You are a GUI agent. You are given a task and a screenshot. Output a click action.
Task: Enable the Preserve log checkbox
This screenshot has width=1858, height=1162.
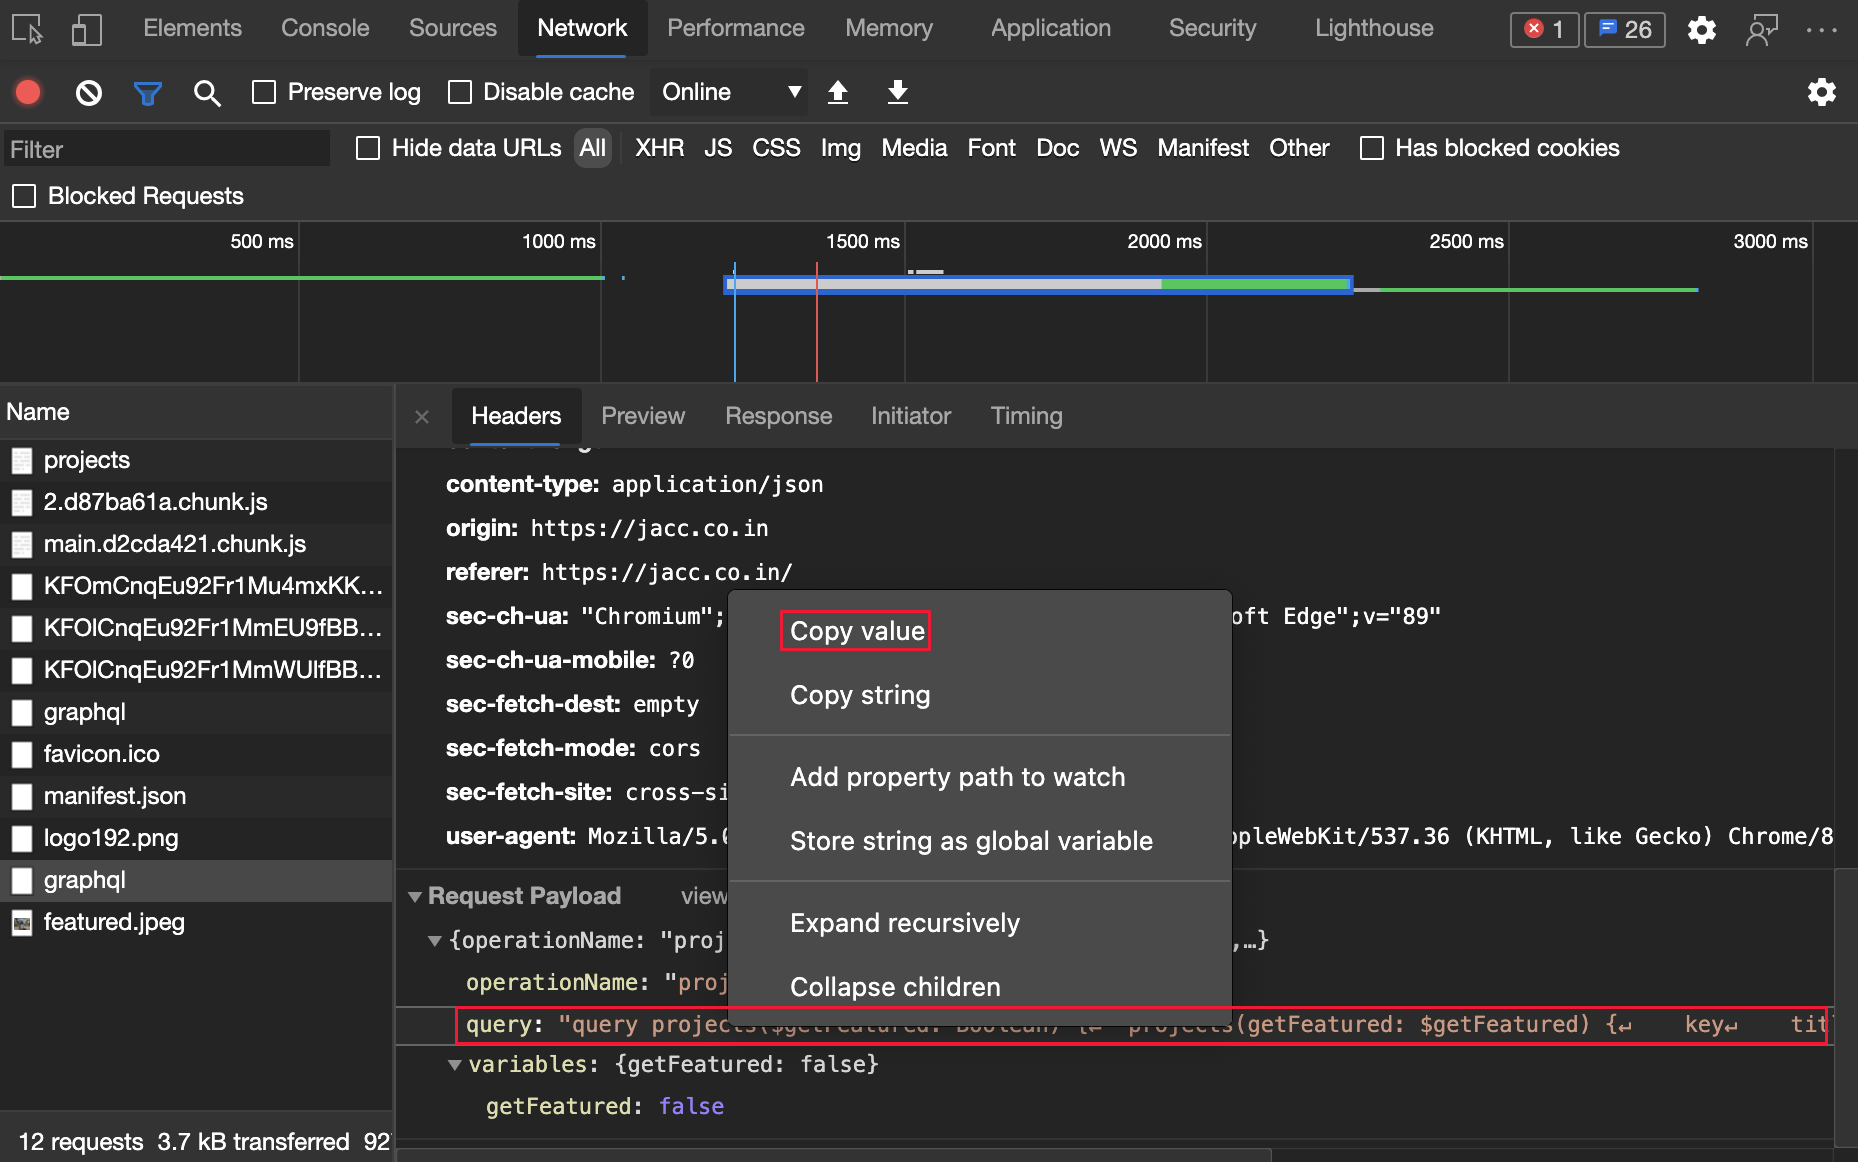pos(264,91)
